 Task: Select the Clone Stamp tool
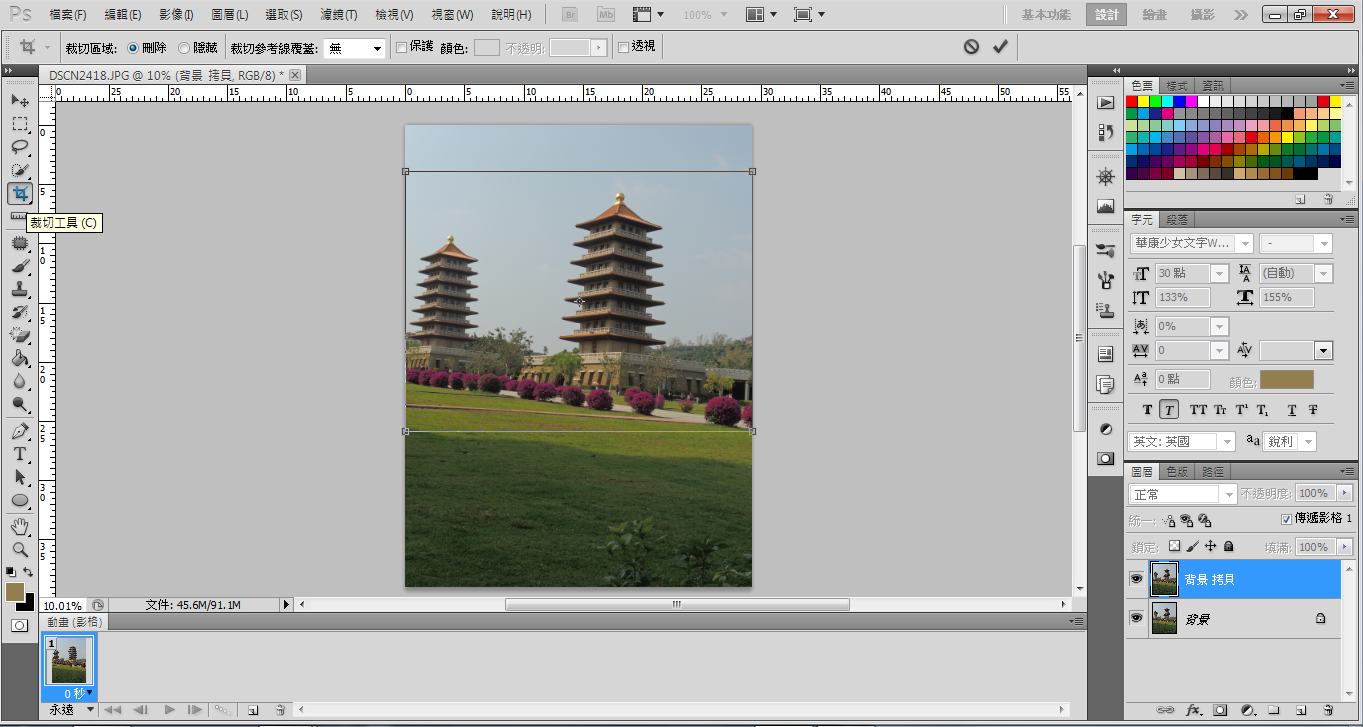20,289
